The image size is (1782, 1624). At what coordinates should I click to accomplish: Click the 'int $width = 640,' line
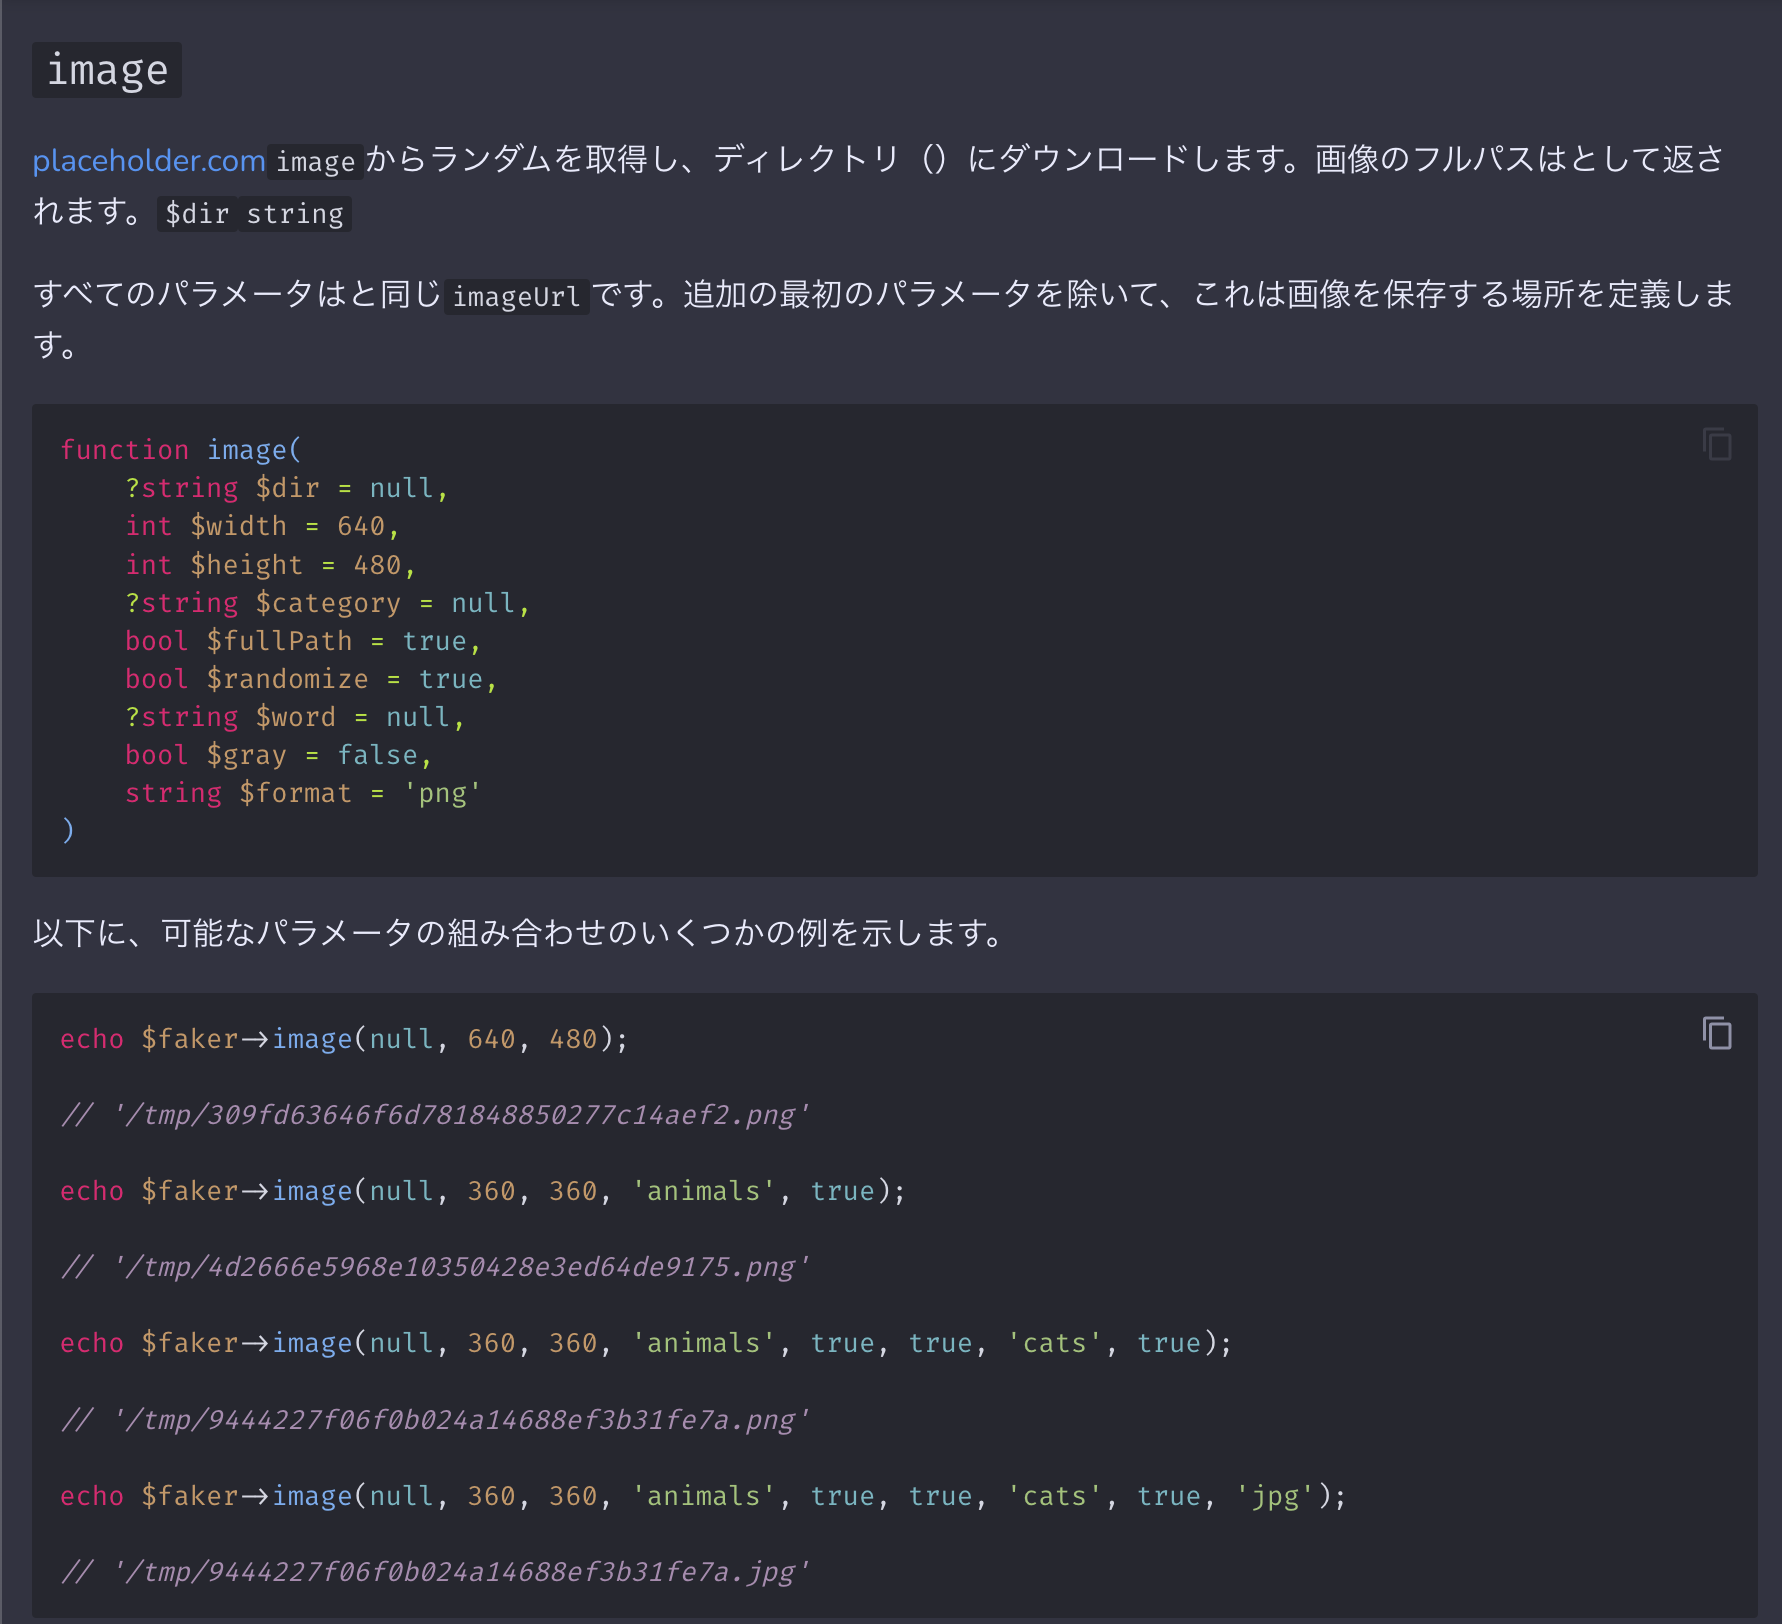point(263,526)
